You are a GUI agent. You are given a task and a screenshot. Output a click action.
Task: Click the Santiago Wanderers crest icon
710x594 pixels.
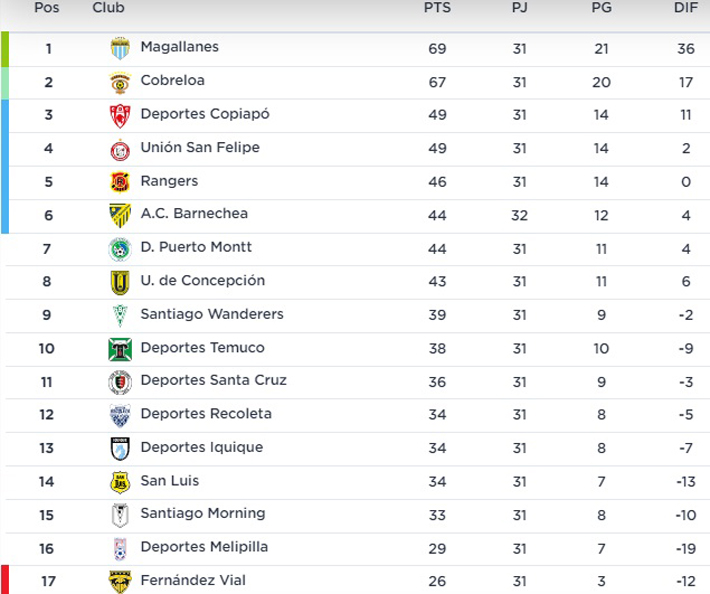tap(120, 315)
